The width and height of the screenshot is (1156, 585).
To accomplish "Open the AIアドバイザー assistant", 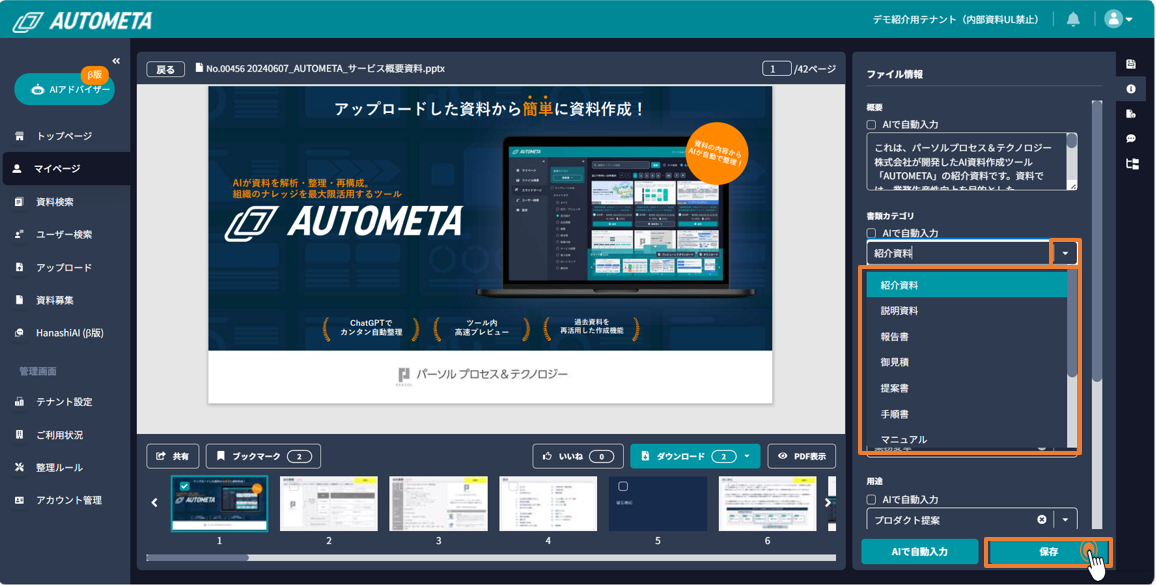I will 65,89.
